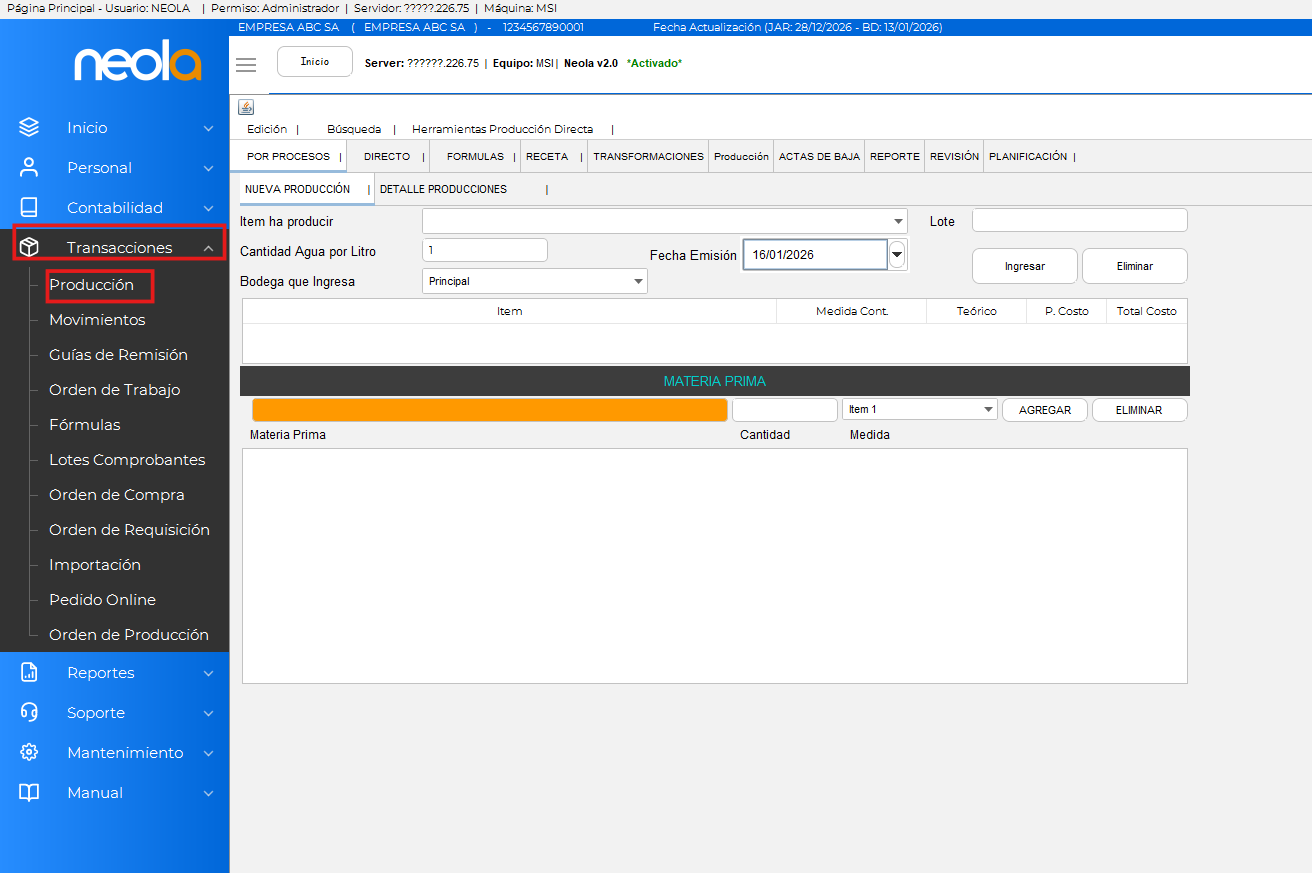Click the Manual open book icon

29,793
